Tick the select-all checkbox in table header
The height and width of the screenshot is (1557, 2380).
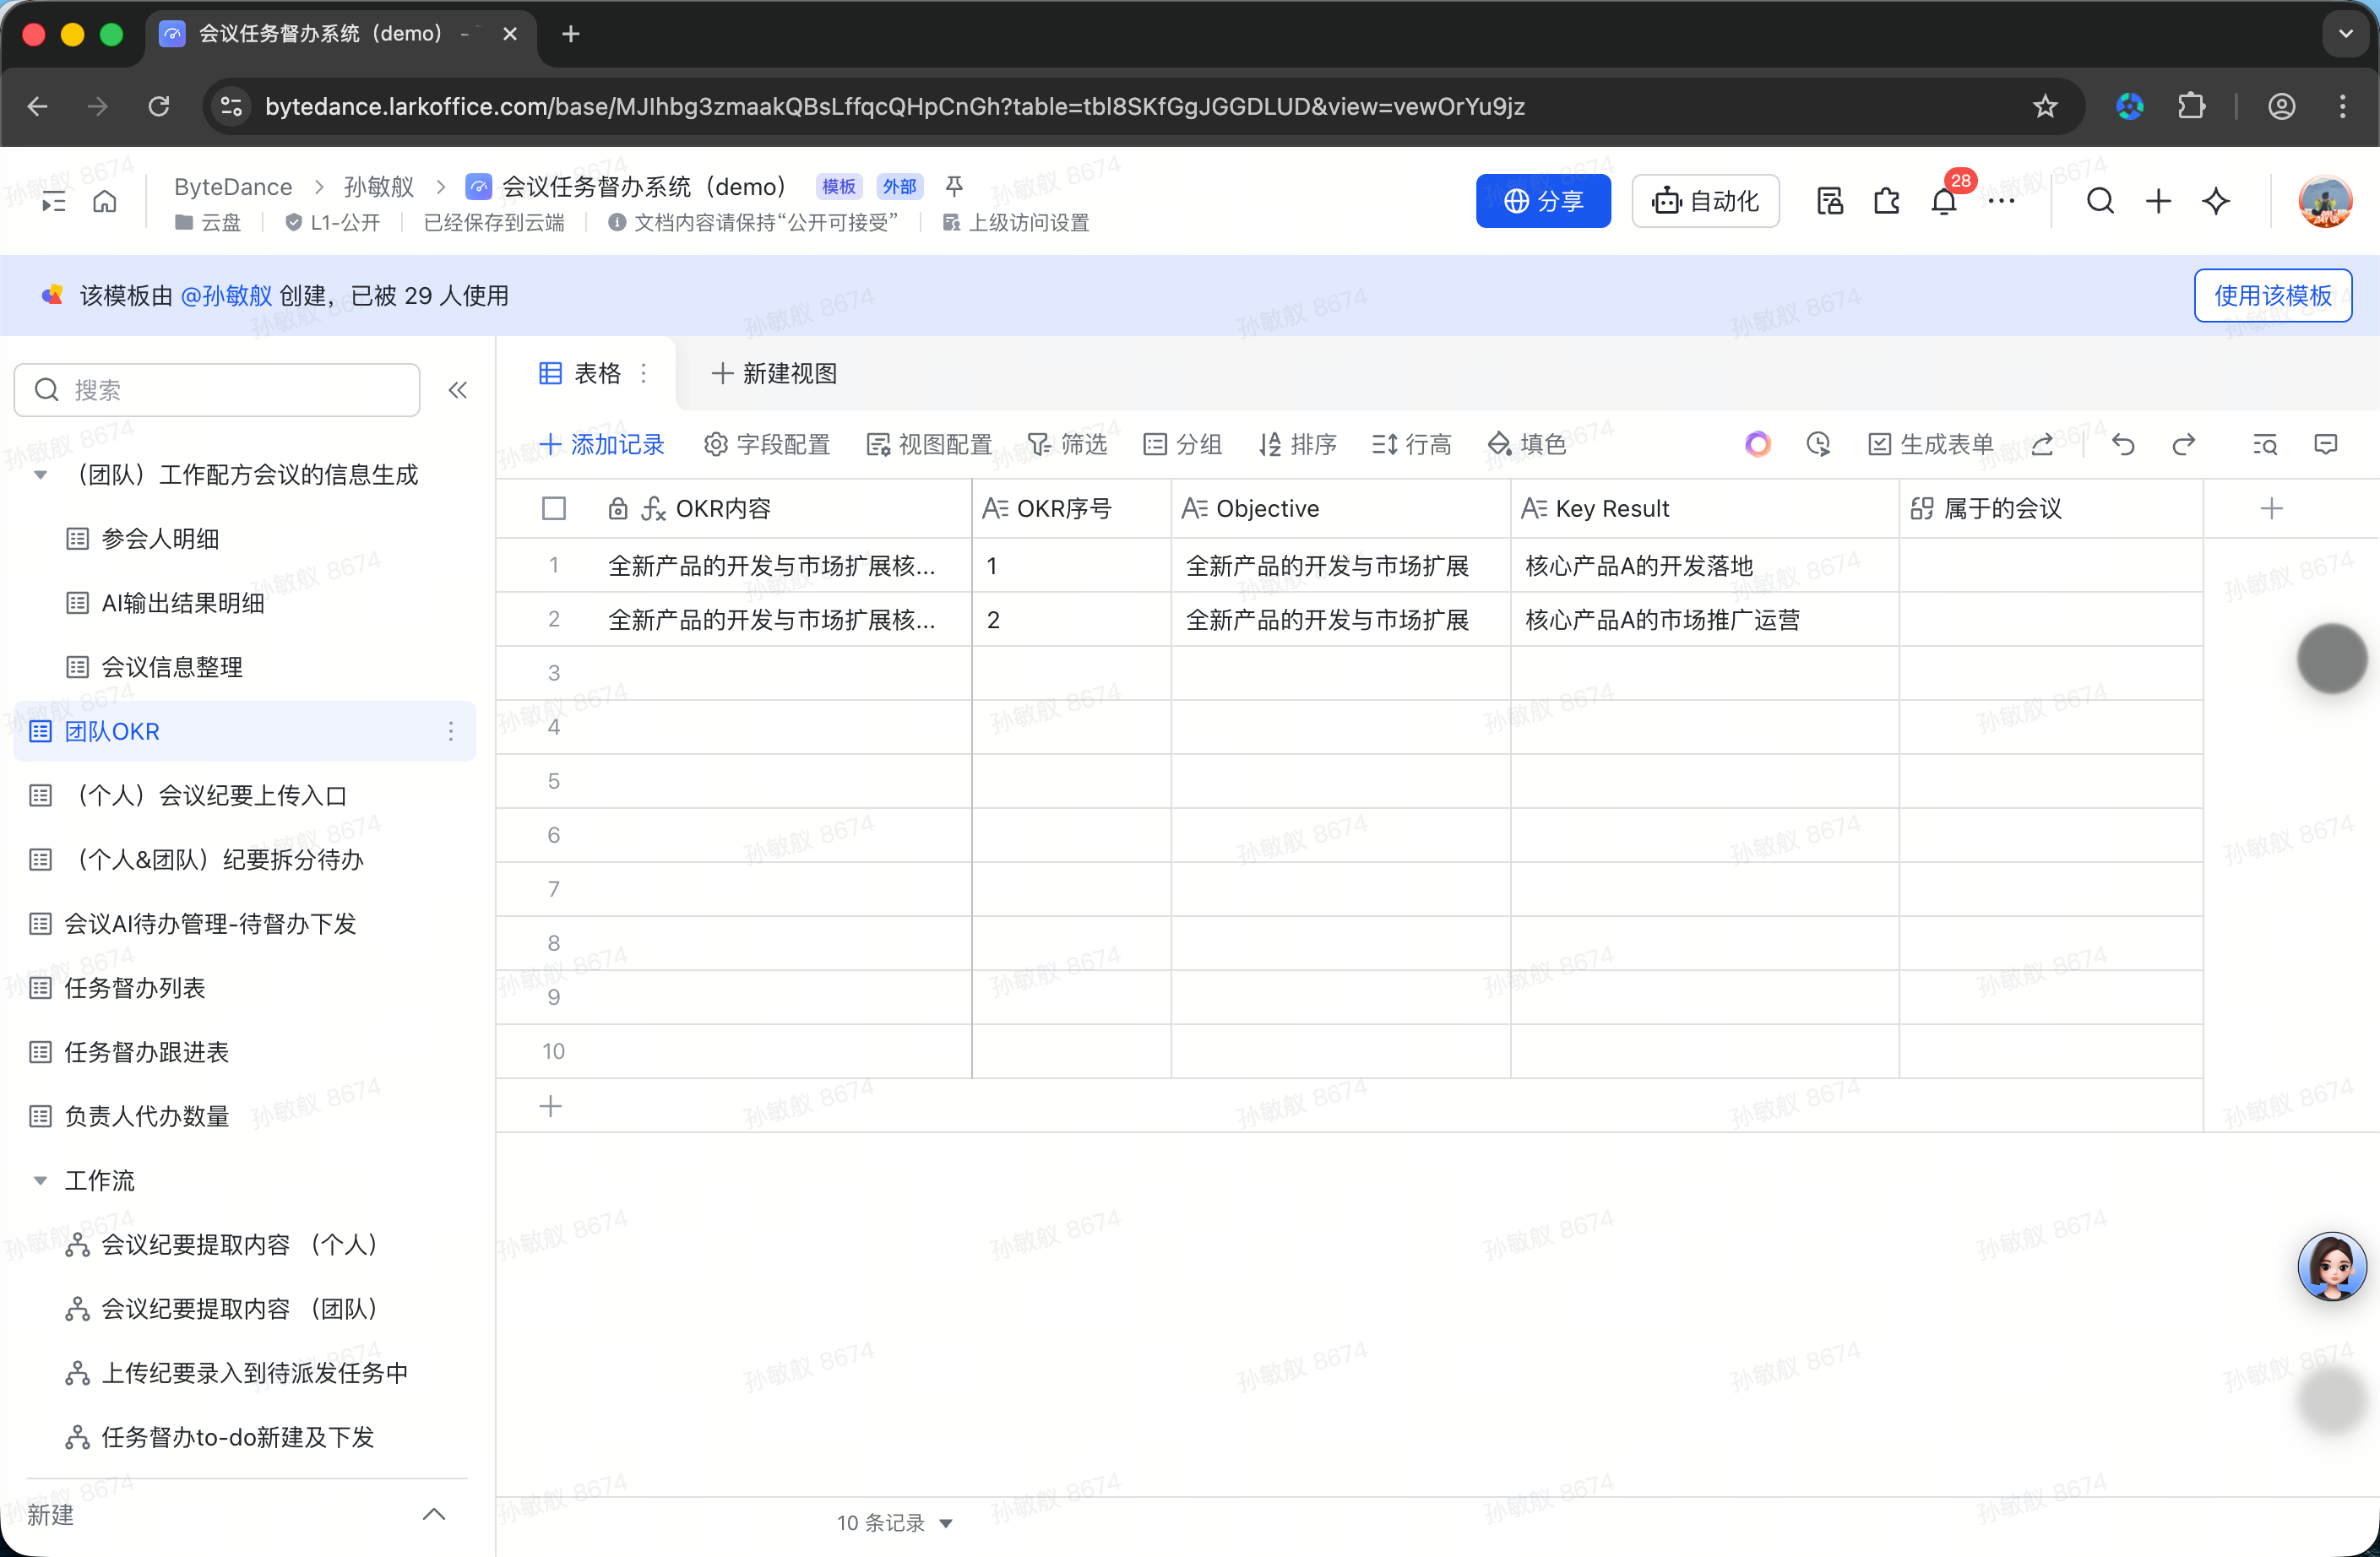(553, 509)
